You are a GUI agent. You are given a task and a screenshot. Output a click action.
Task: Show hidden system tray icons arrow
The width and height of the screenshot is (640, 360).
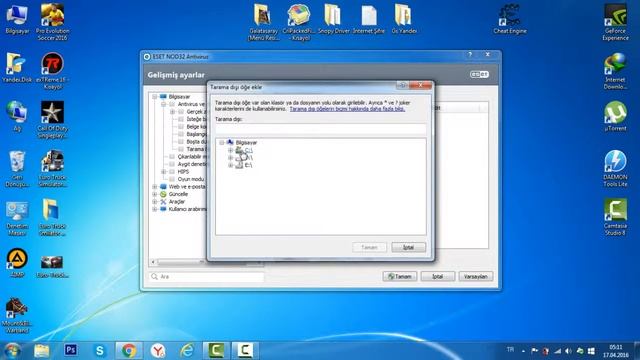point(523,351)
